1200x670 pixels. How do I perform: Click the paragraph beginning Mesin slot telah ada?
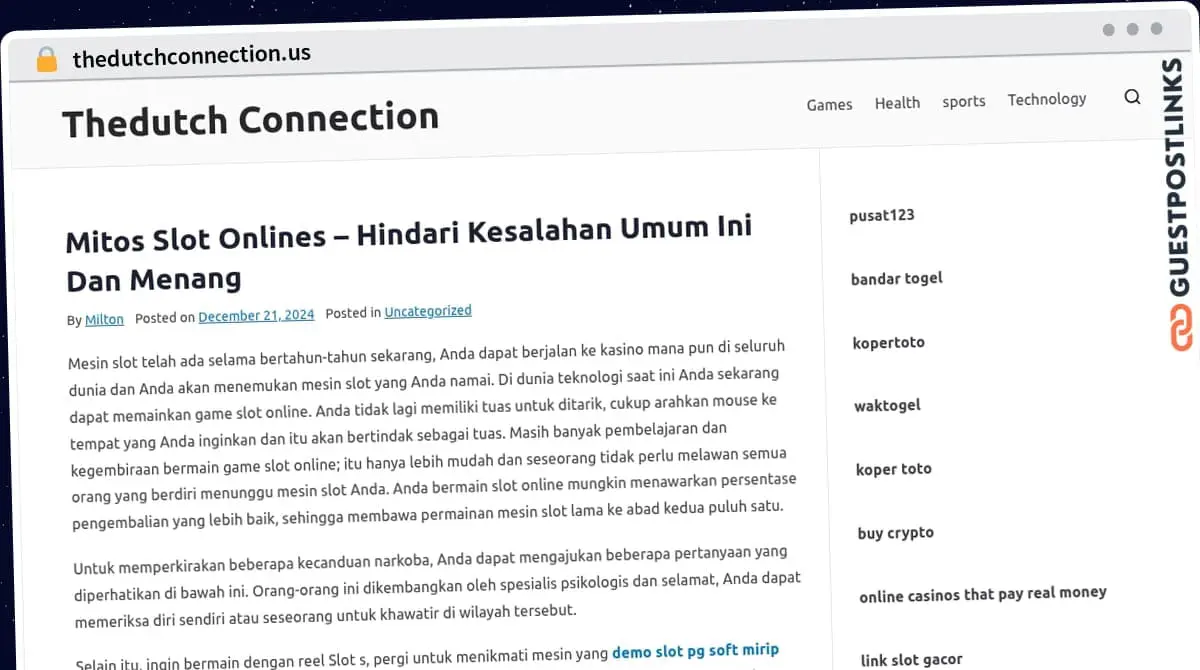(x=433, y=436)
